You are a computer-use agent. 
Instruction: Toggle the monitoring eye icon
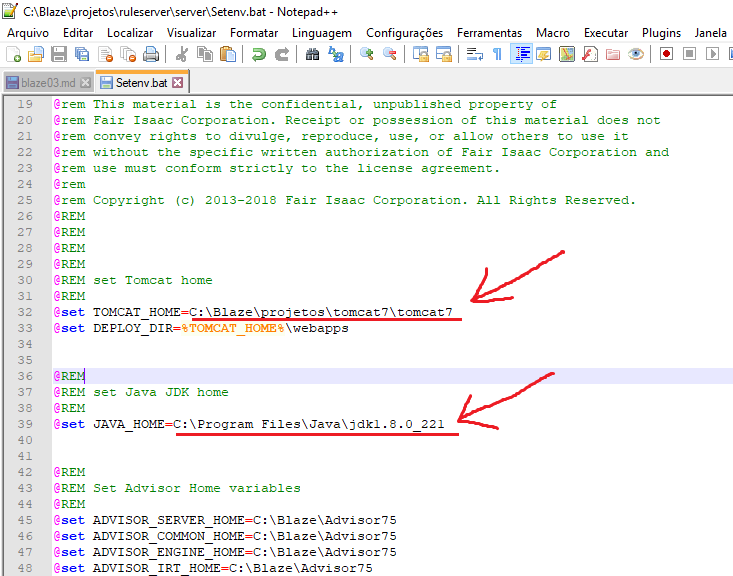tap(635, 54)
